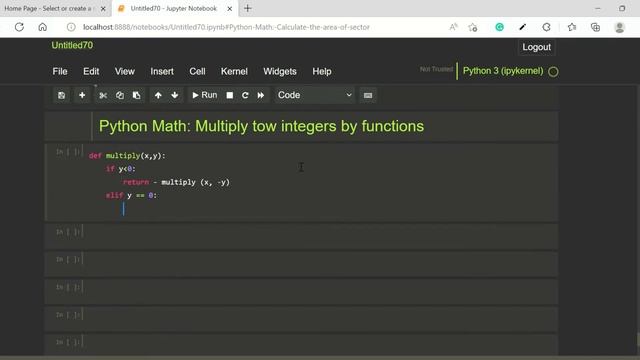Open the browser profile avatar
The image size is (640, 360).
click(x=620, y=27)
